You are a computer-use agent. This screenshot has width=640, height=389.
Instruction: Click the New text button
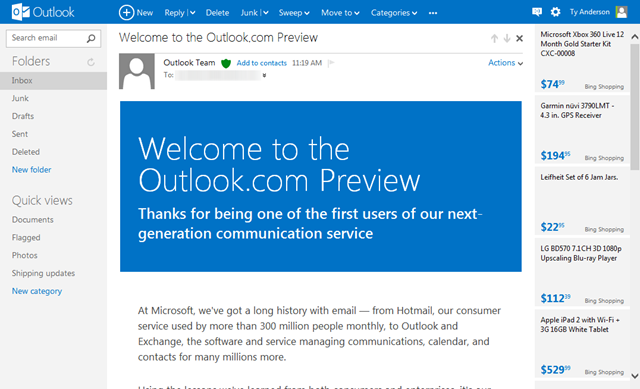tap(144, 13)
